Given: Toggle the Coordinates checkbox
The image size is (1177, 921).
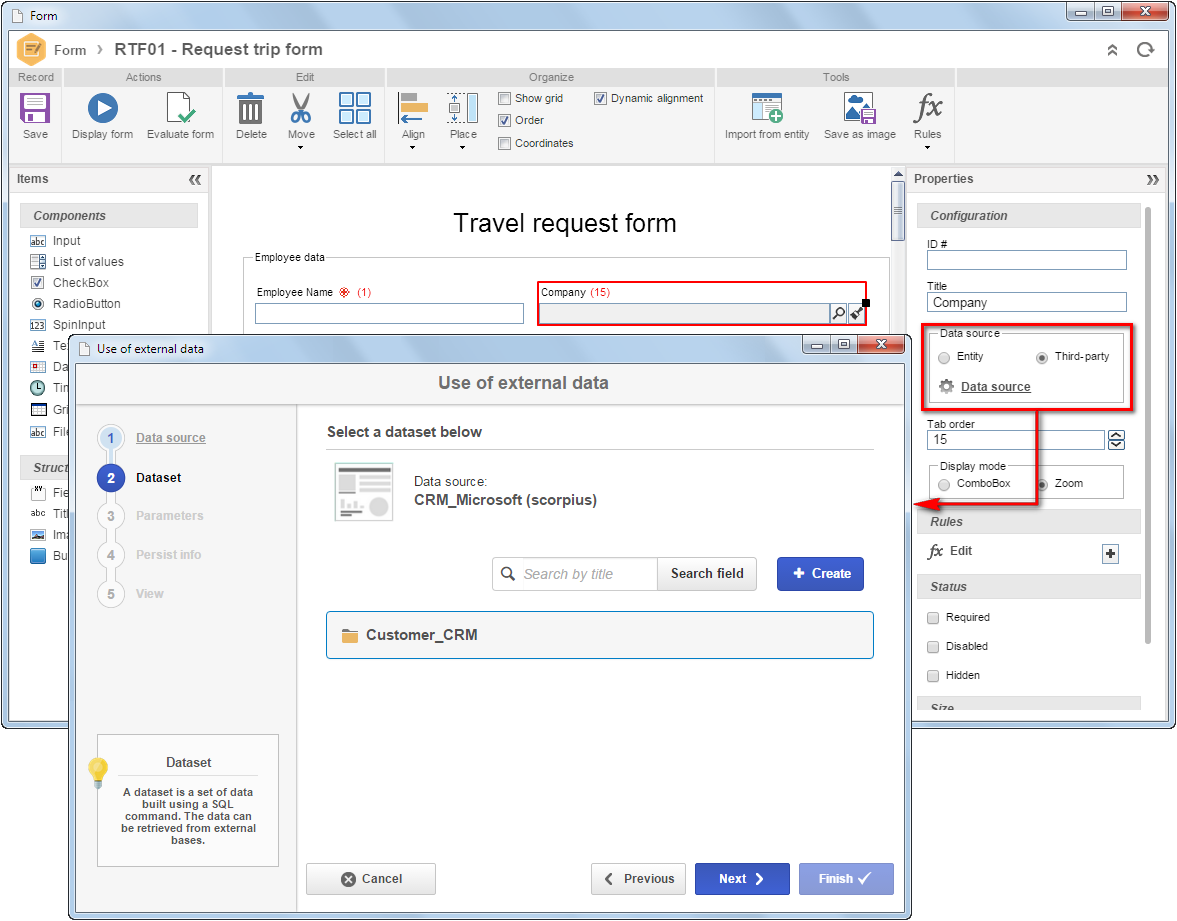Looking at the screenshot, I should (x=505, y=143).
